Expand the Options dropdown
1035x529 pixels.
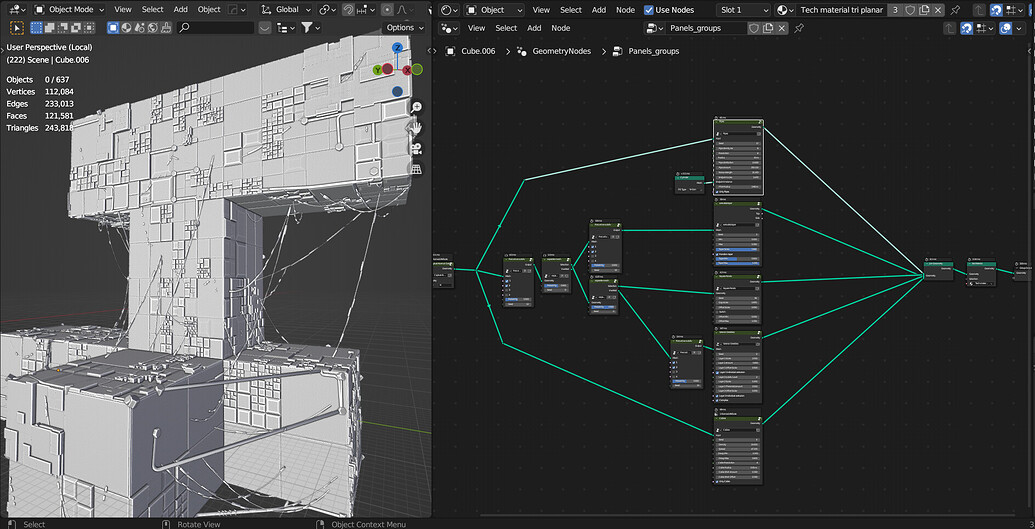tap(404, 28)
